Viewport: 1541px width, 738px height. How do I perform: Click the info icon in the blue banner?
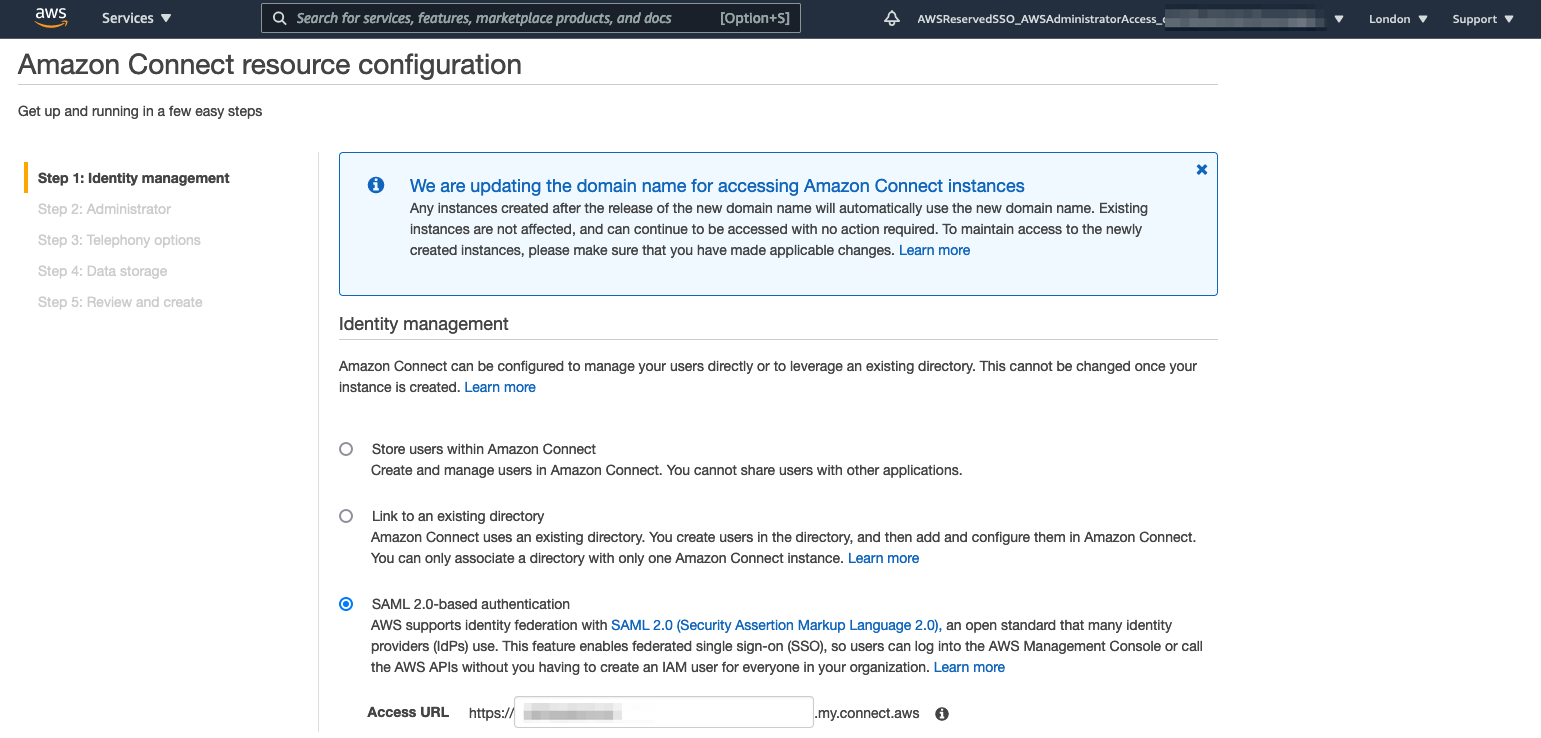(x=376, y=185)
